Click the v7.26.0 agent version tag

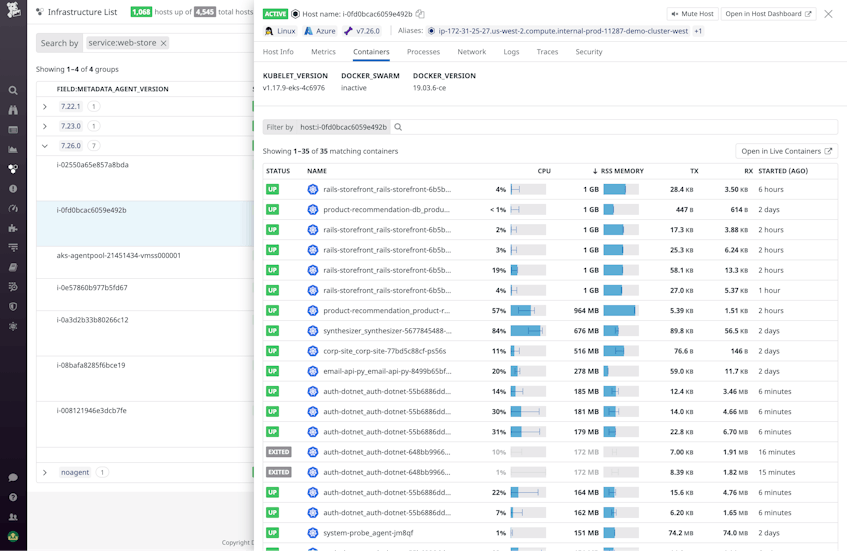point(362,31)
